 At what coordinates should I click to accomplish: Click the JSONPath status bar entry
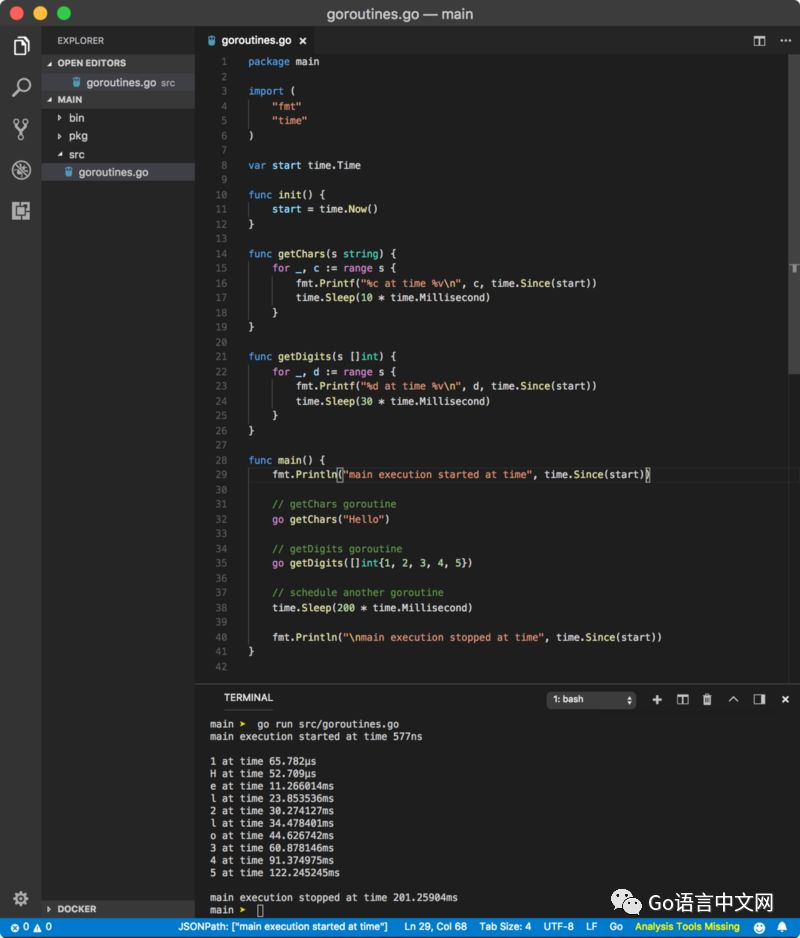282,927
